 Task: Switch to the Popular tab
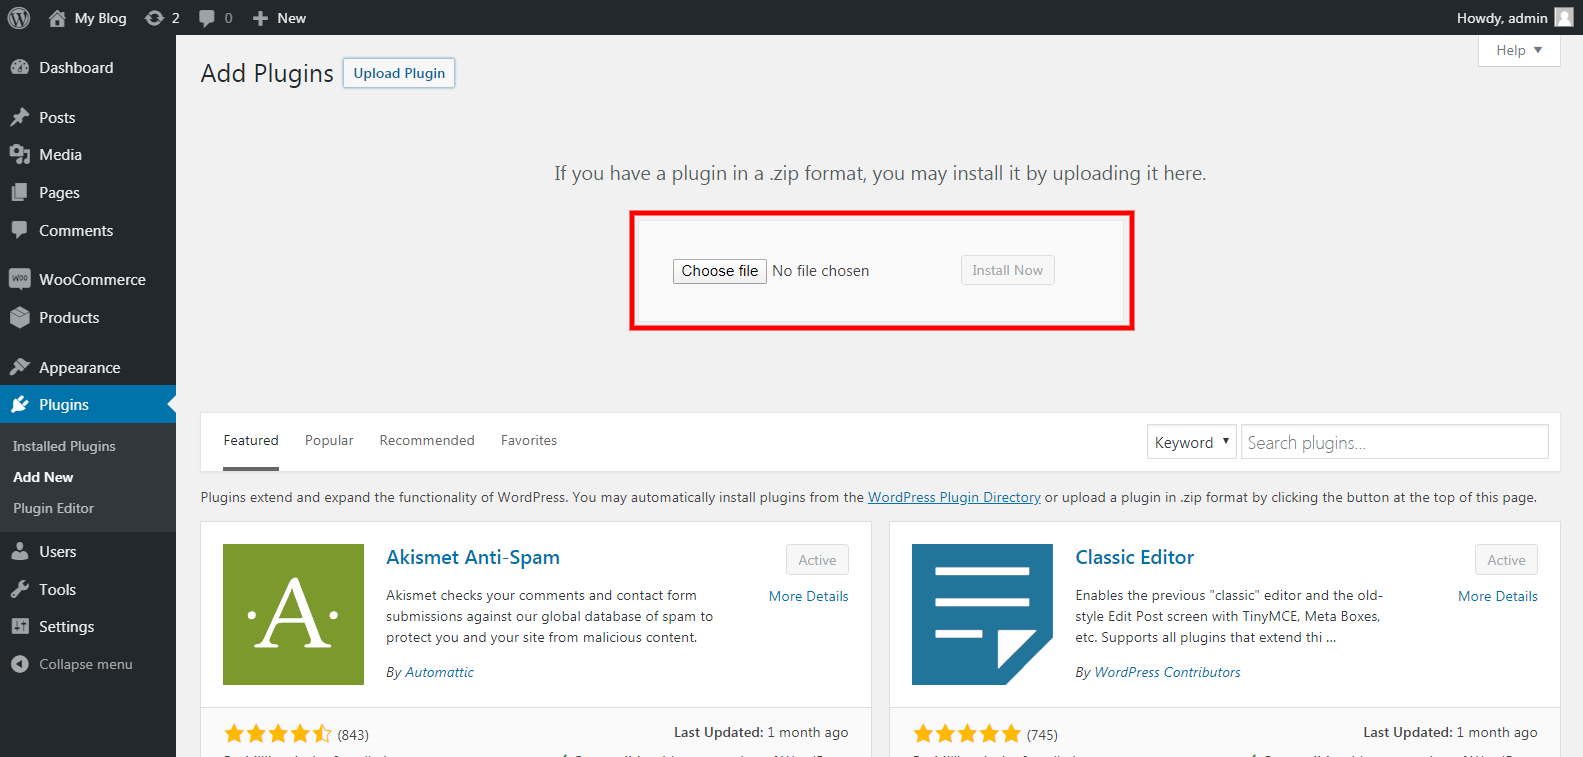(329, 440)
